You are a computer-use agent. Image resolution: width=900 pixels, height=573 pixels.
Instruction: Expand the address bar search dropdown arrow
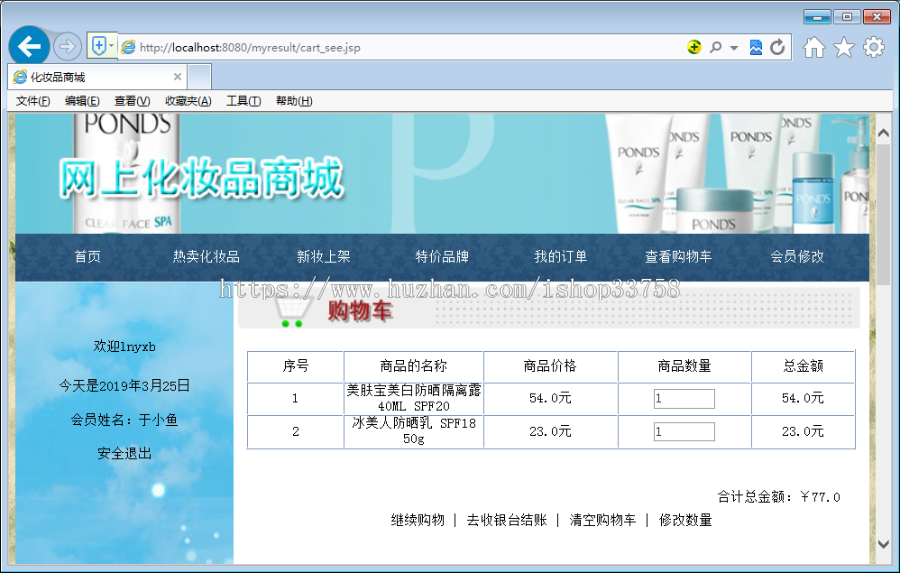coord(734,48)
